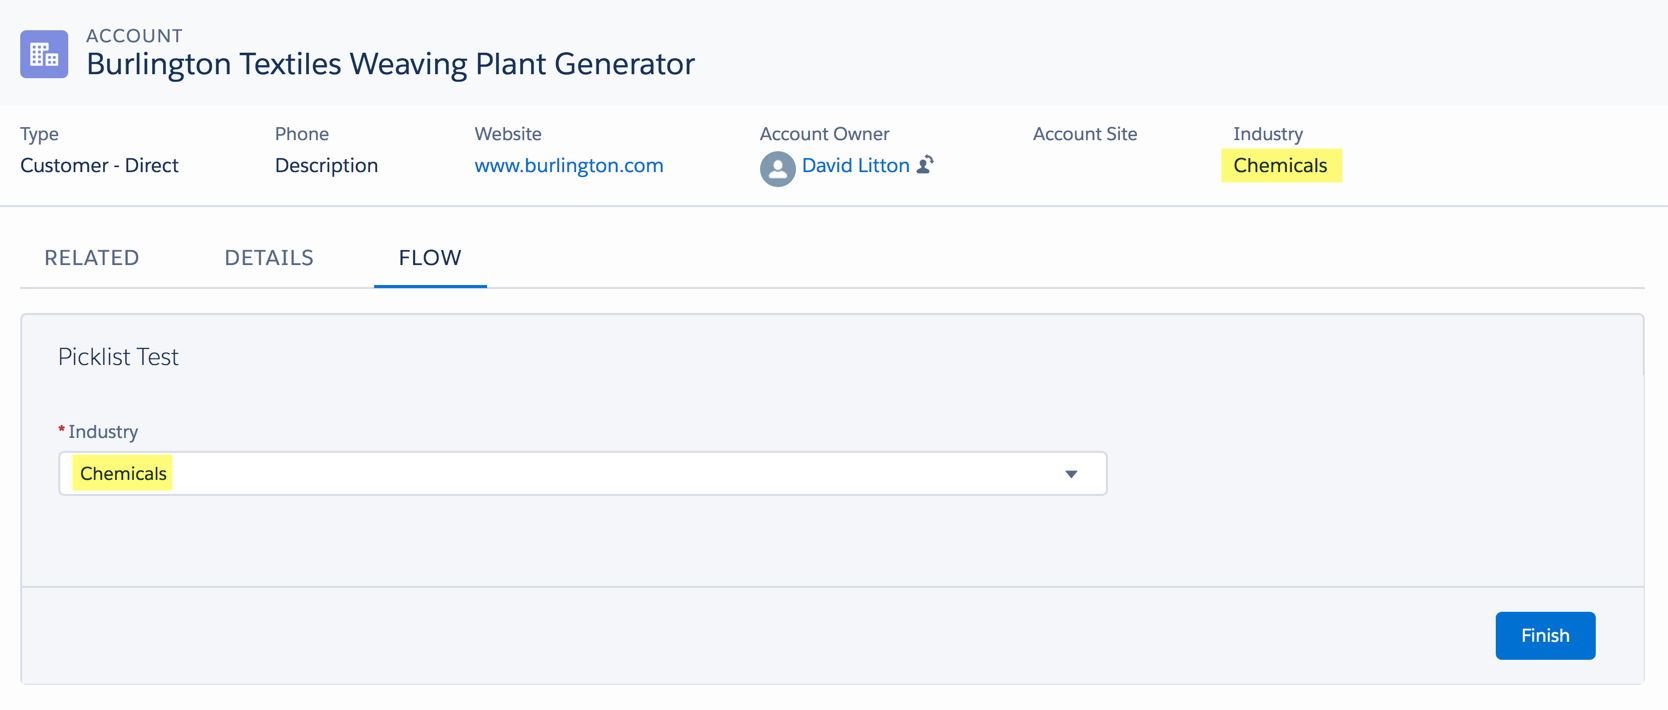Click the Picklist Test heading
The image size is (1668, 710).
[x=118, y=357]
